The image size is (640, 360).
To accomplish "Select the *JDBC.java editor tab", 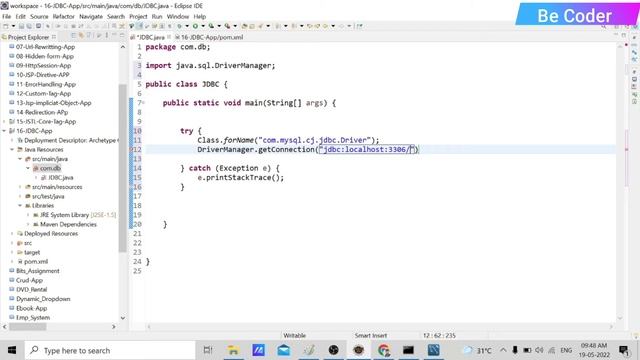I will coord(151,37).
